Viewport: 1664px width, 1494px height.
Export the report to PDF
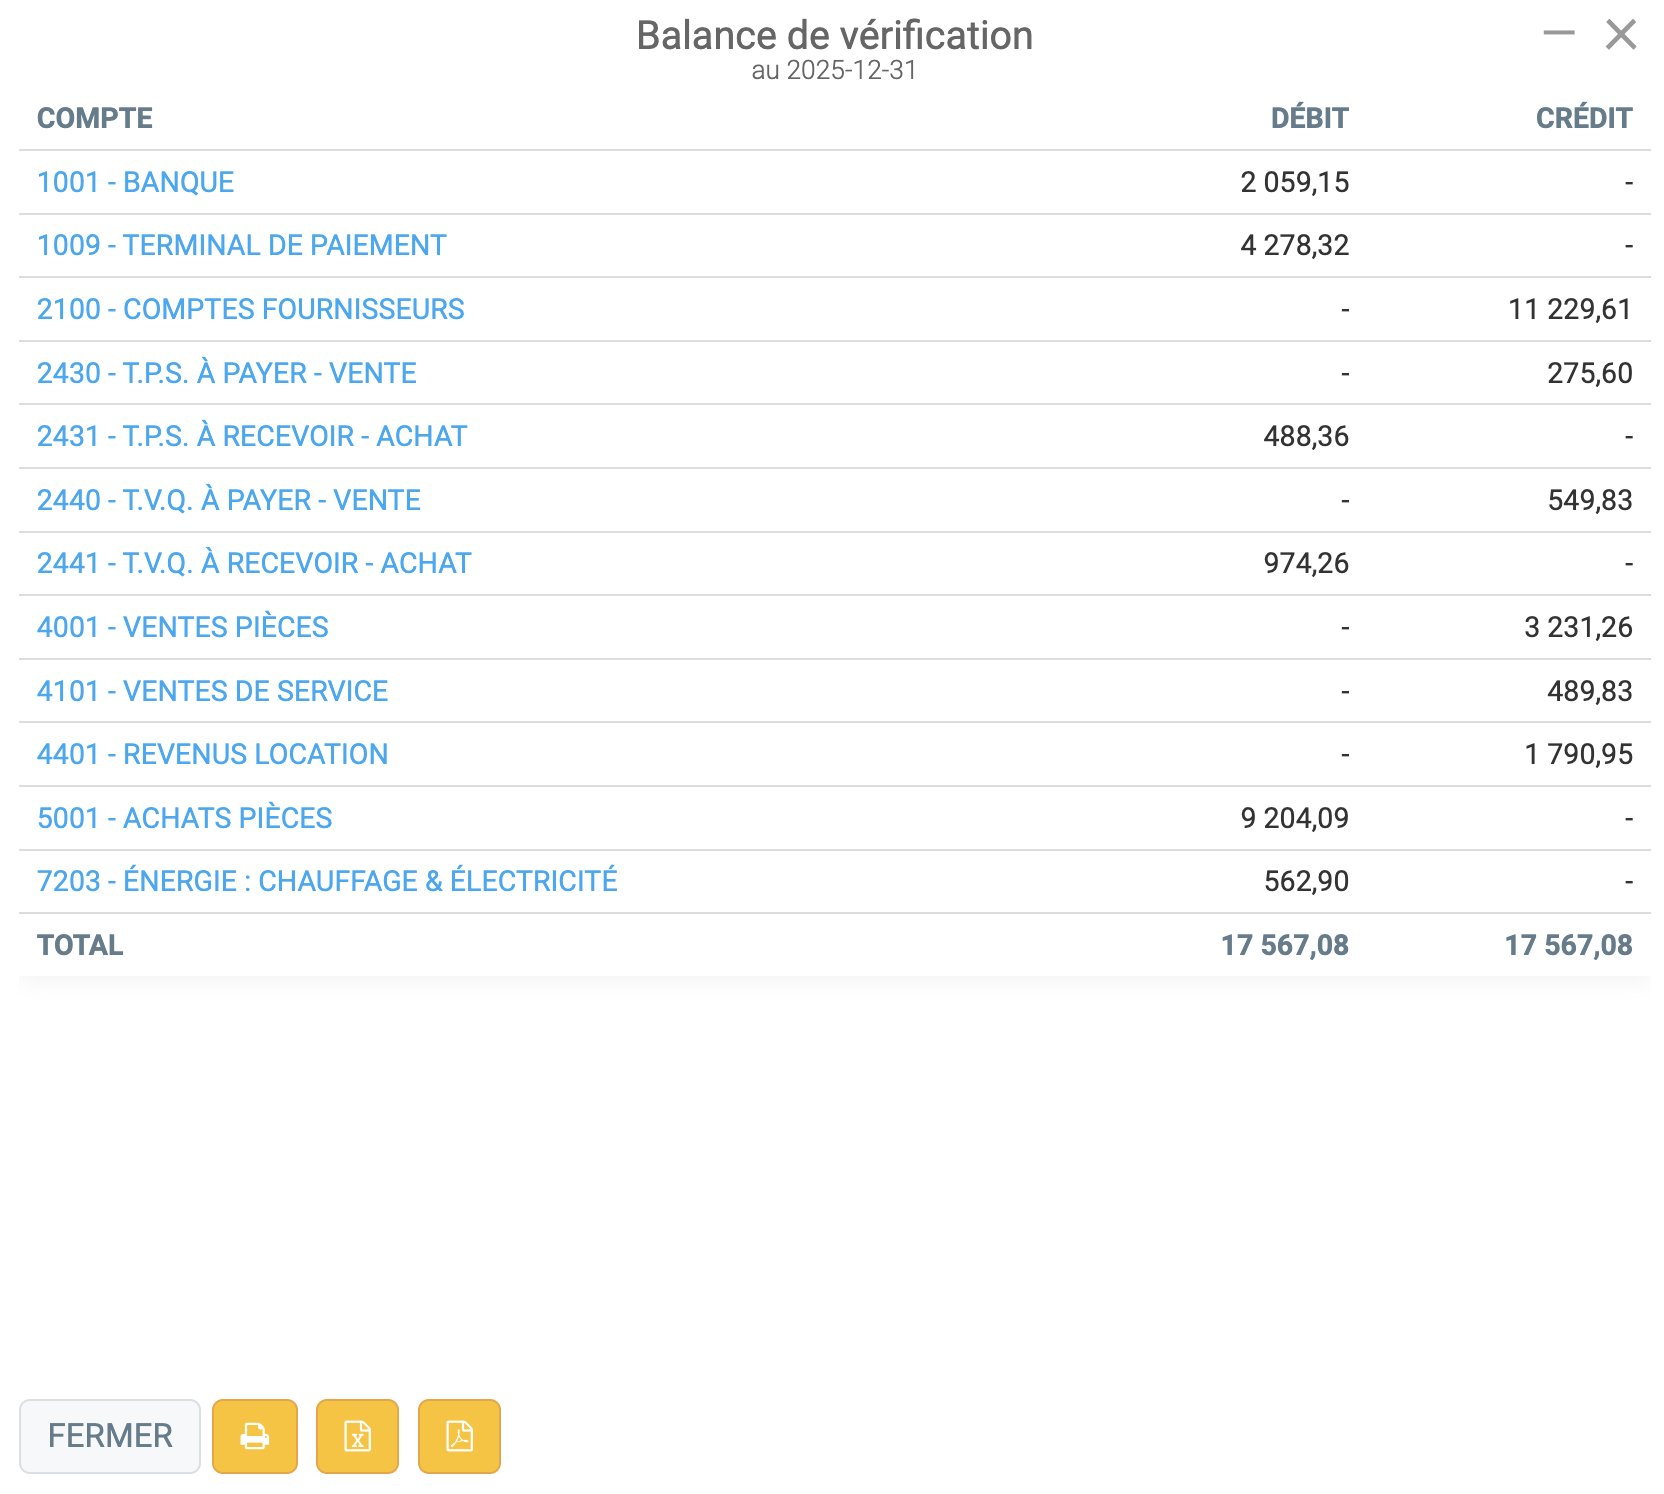click(459, 1436)
